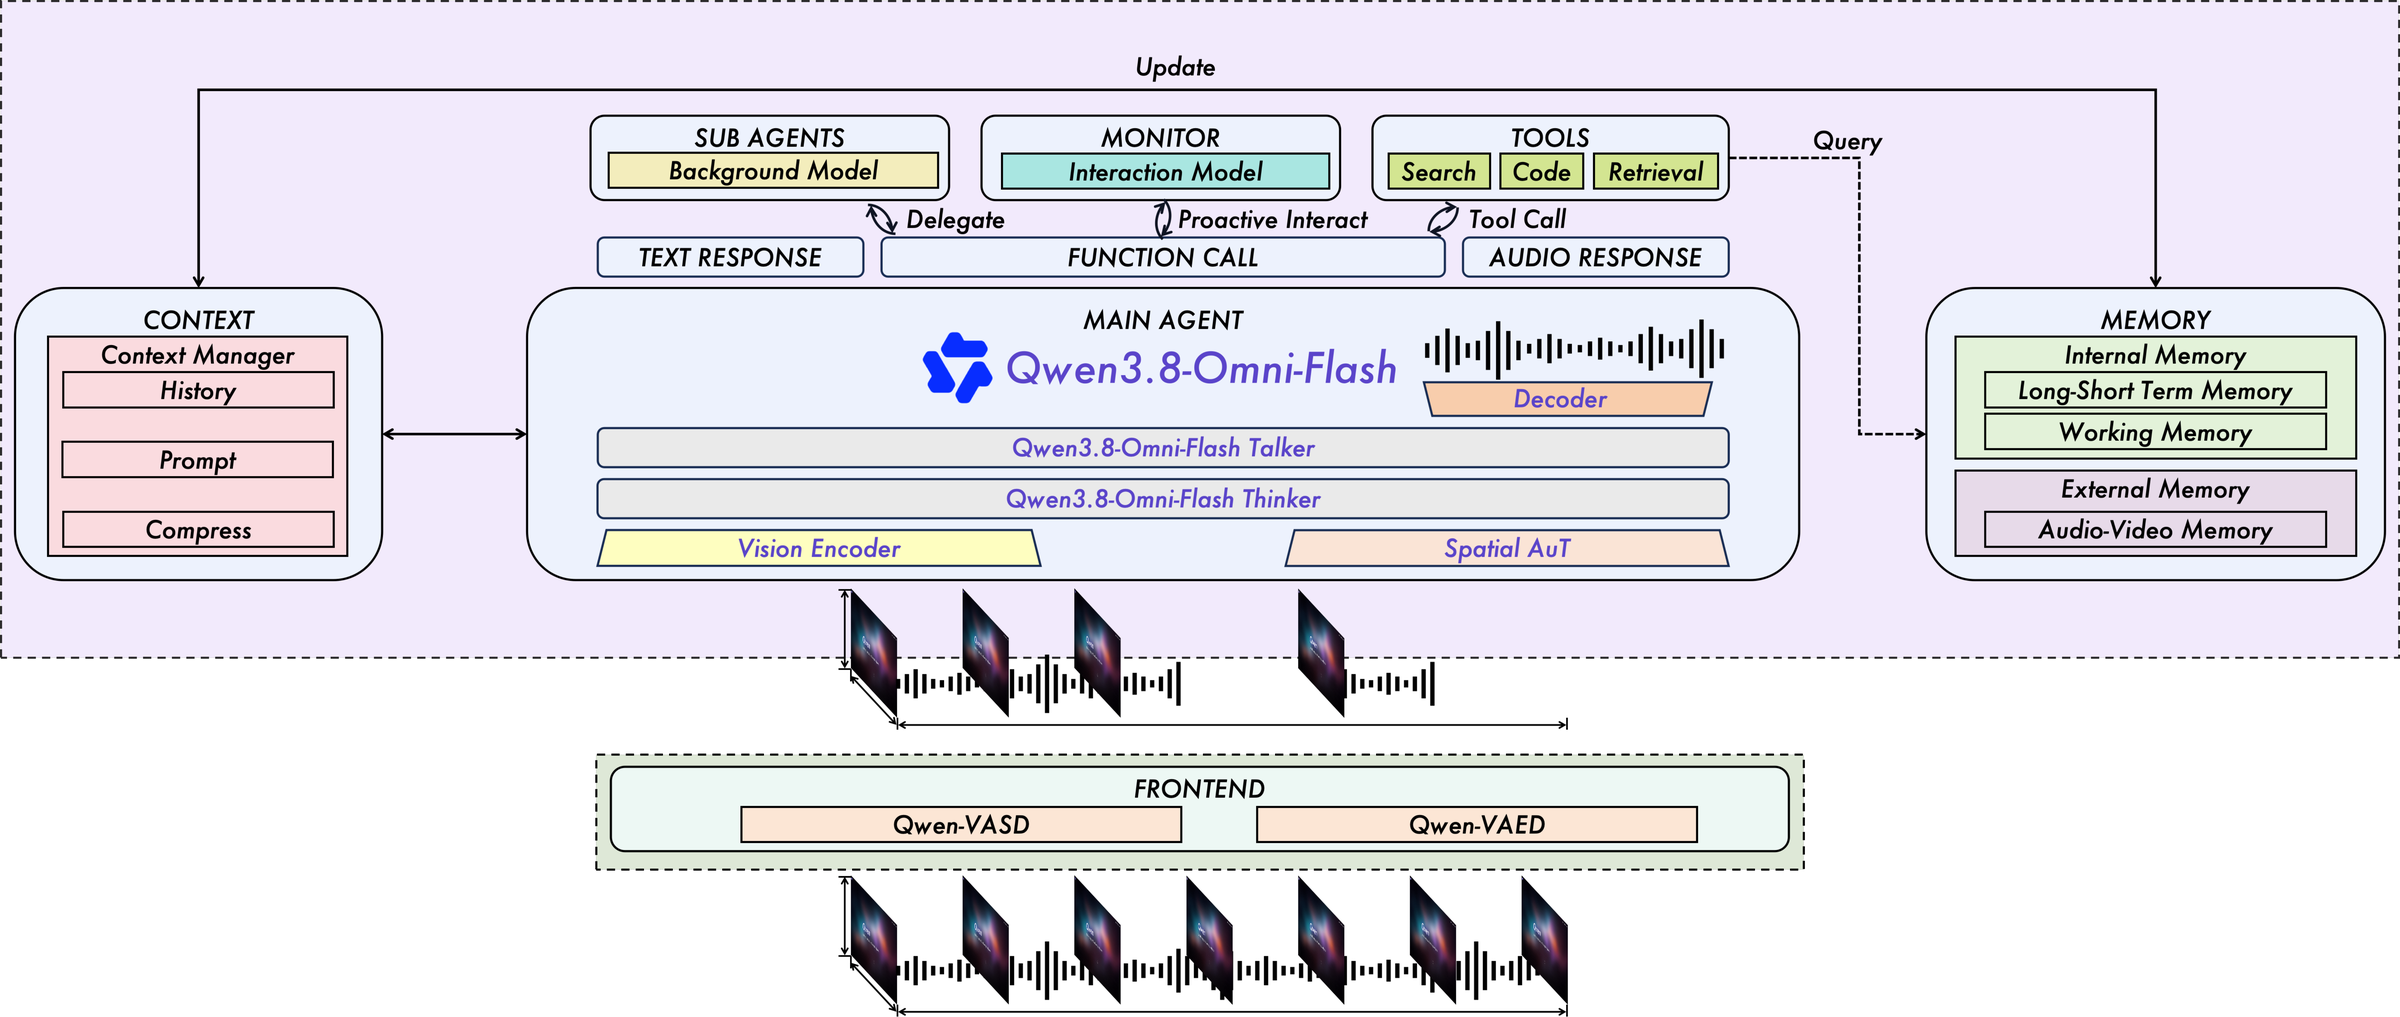Click the MAIN AGENT heading
Screen dimensions: 2400x1017
pos(1163,320)
